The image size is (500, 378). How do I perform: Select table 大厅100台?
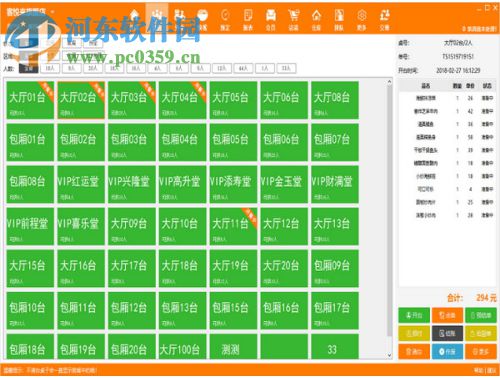[x=182, y=347]
